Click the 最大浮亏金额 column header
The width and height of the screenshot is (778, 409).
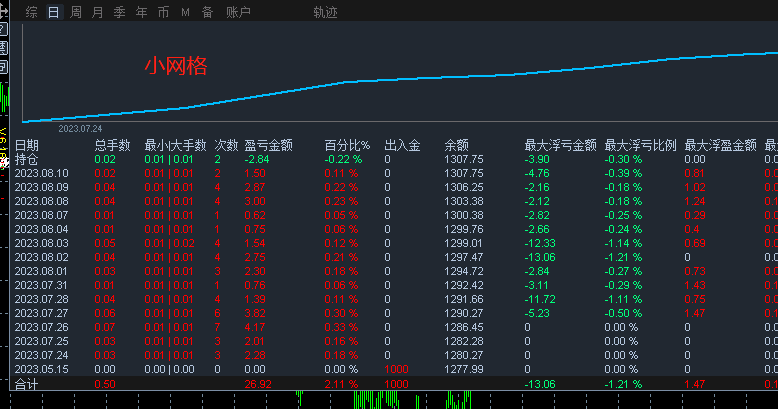560,145
